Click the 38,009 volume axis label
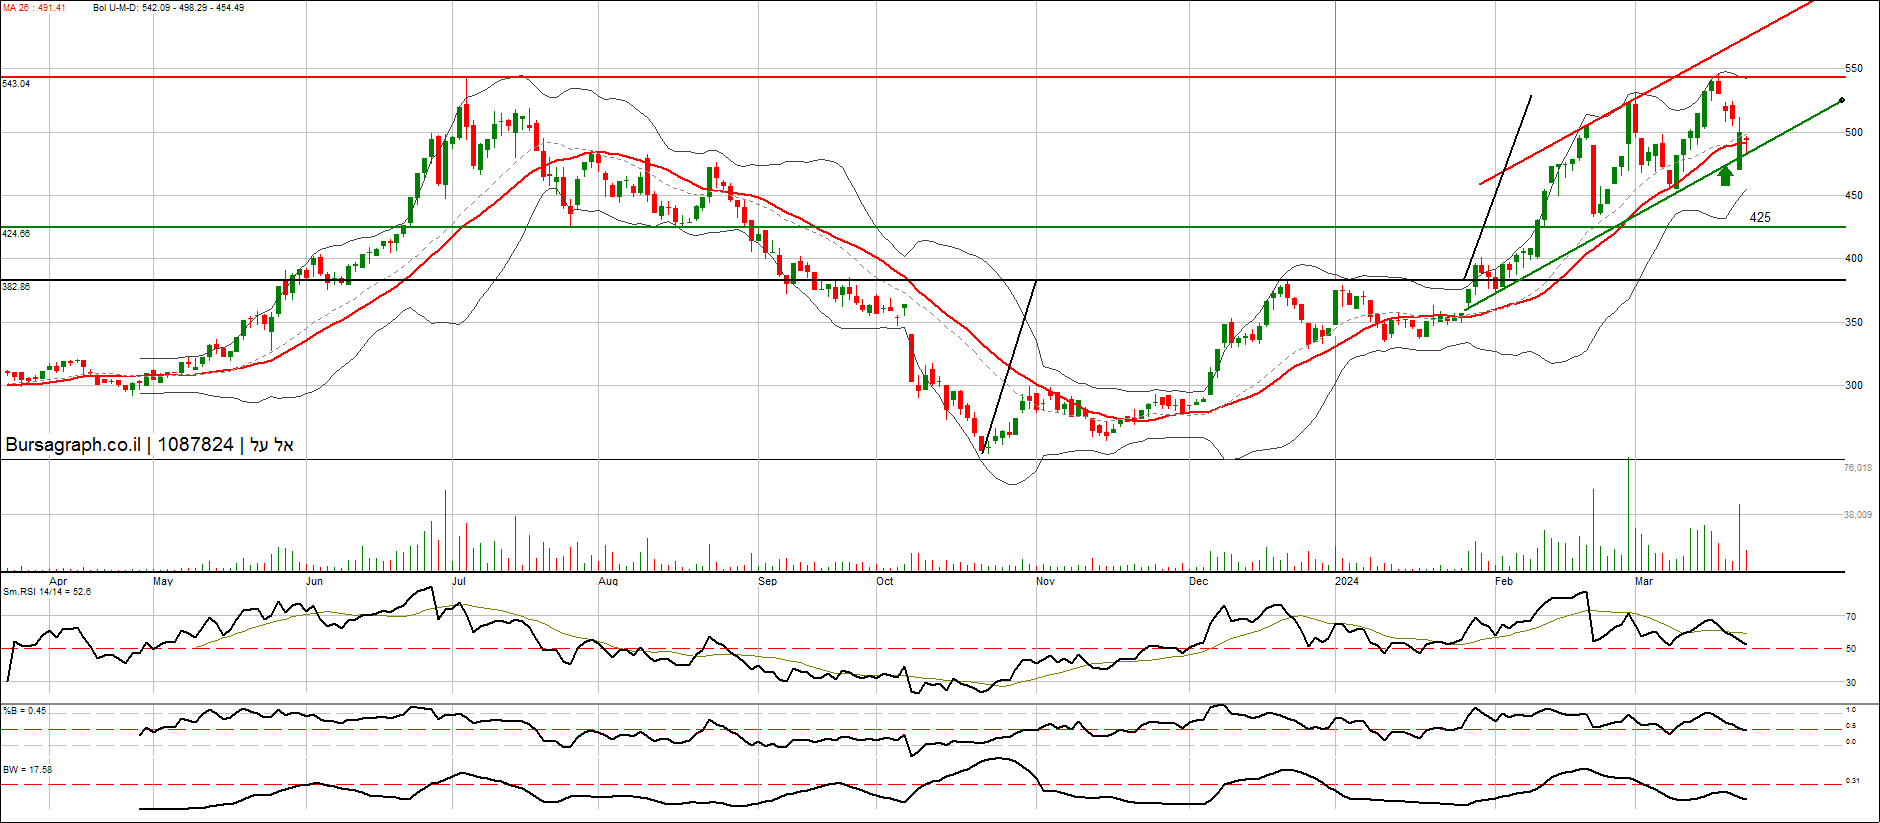This screenshot has height=823, width=1880. [1858, 515]
